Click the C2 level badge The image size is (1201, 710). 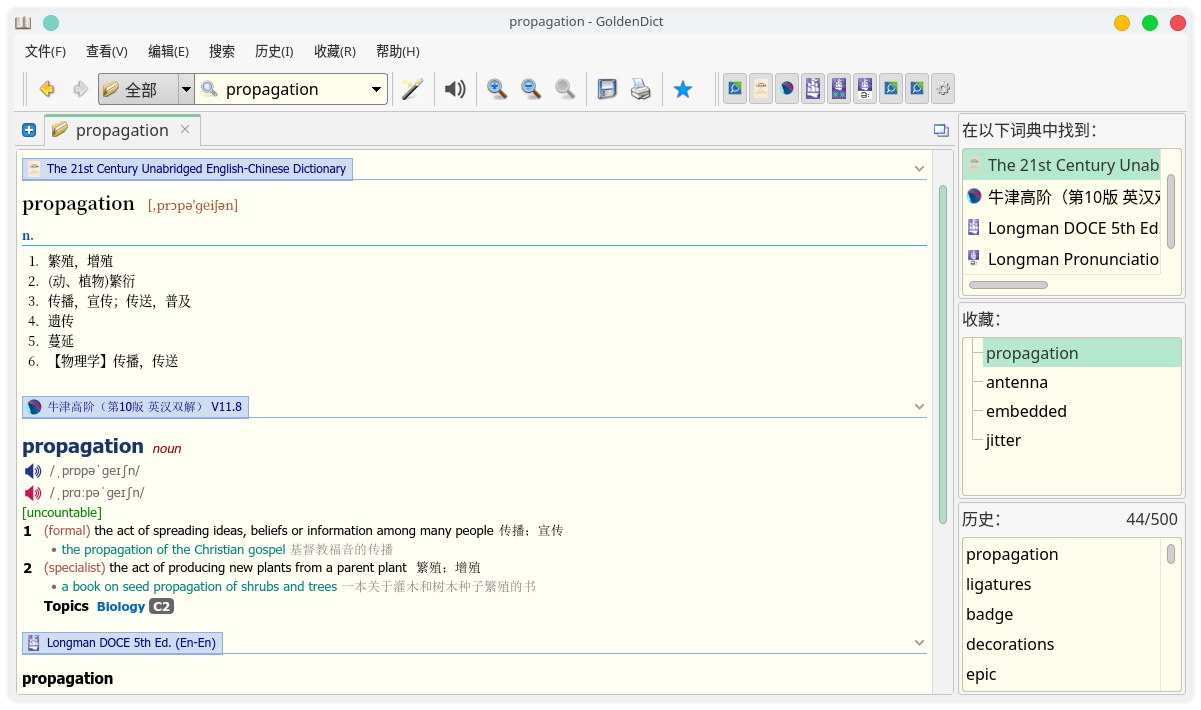click(x=161, y=606)
